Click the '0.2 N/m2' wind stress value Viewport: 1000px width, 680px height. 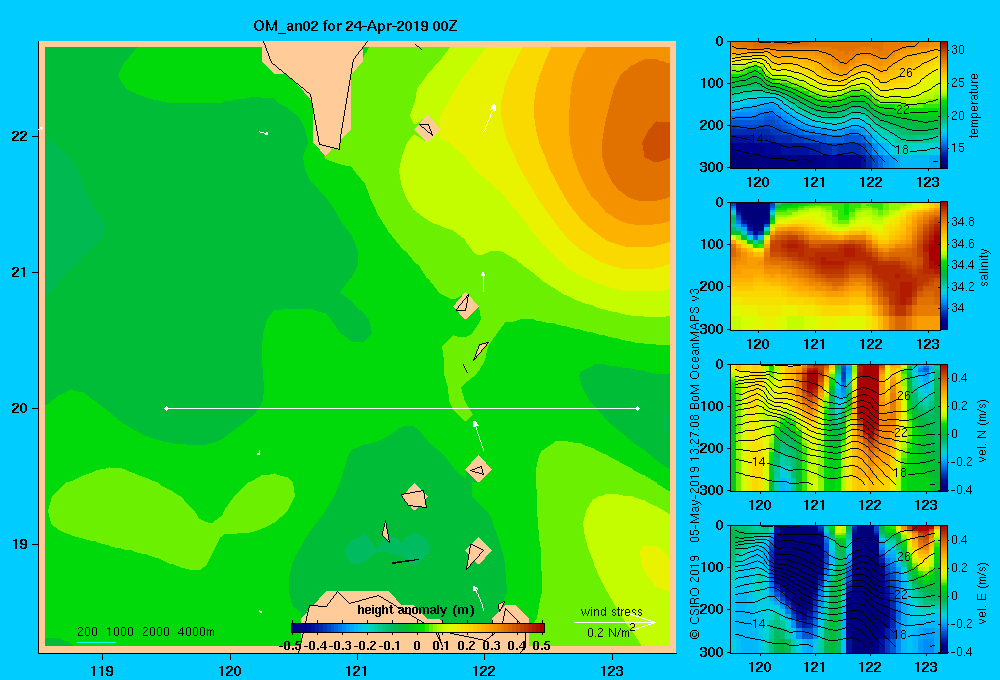(611, 632)
